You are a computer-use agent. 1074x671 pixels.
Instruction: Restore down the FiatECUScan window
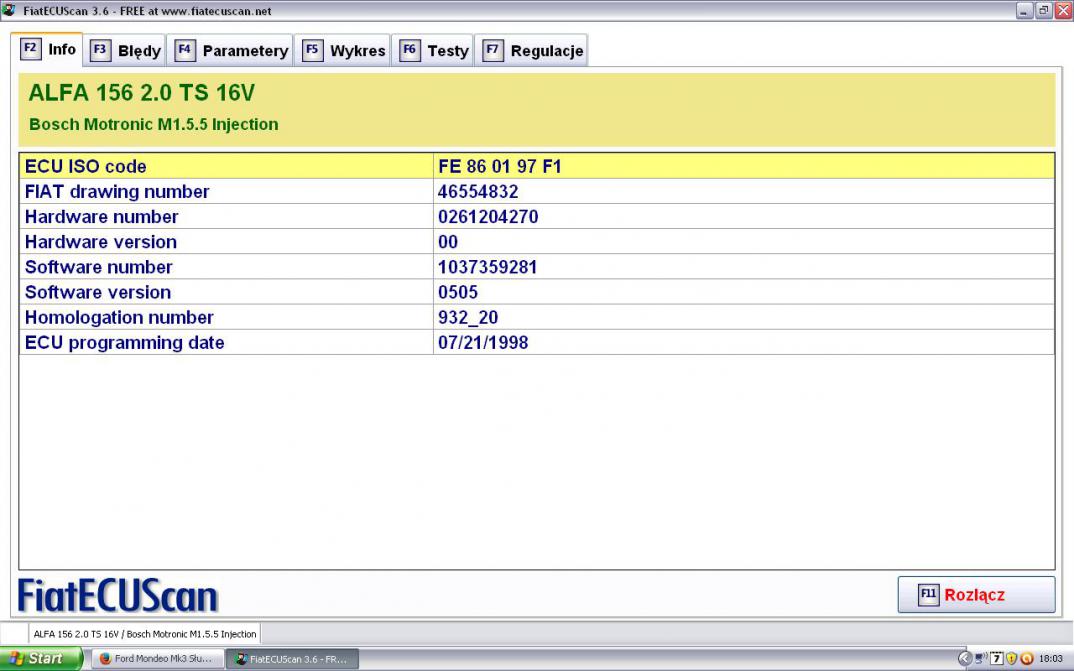tap(1043, 10)
